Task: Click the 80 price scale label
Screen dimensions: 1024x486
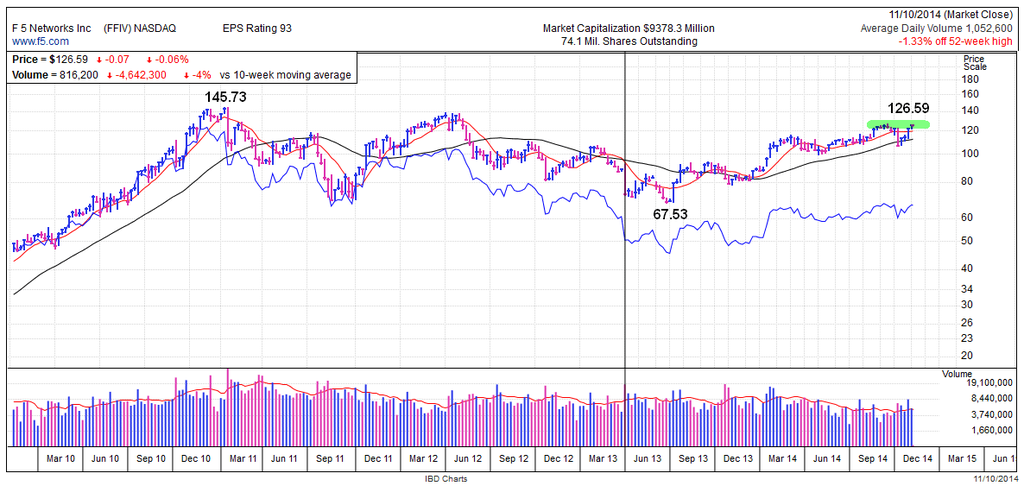Action: [969, 182]
